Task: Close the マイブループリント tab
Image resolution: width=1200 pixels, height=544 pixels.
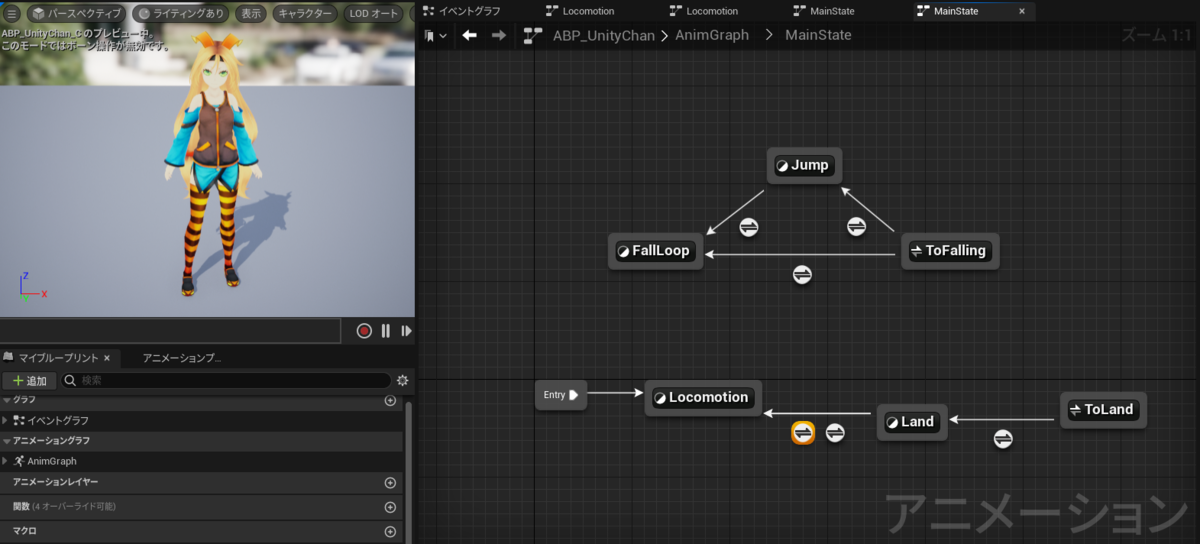Action: 107,357
